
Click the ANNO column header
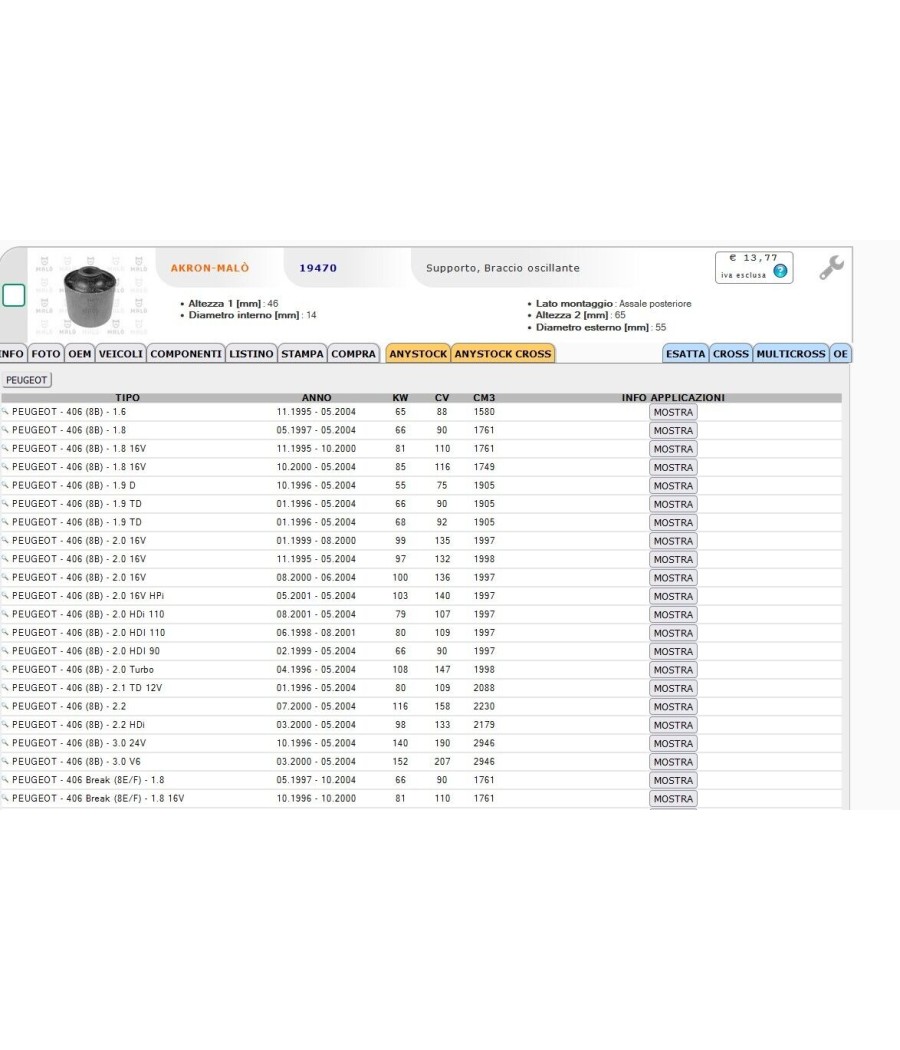pyautogui.click(x=316, y=397)
